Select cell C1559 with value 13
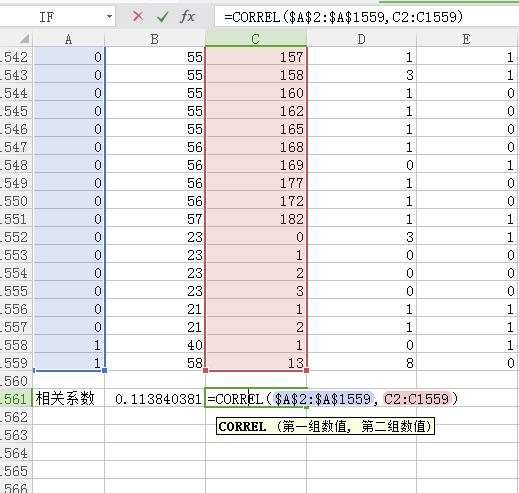This screenshot has height=493, width=519. [256, 363]
